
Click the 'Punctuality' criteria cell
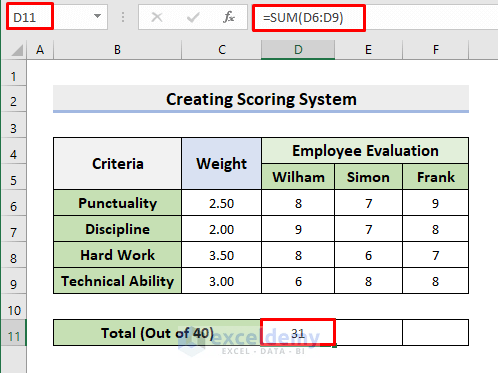117,203
